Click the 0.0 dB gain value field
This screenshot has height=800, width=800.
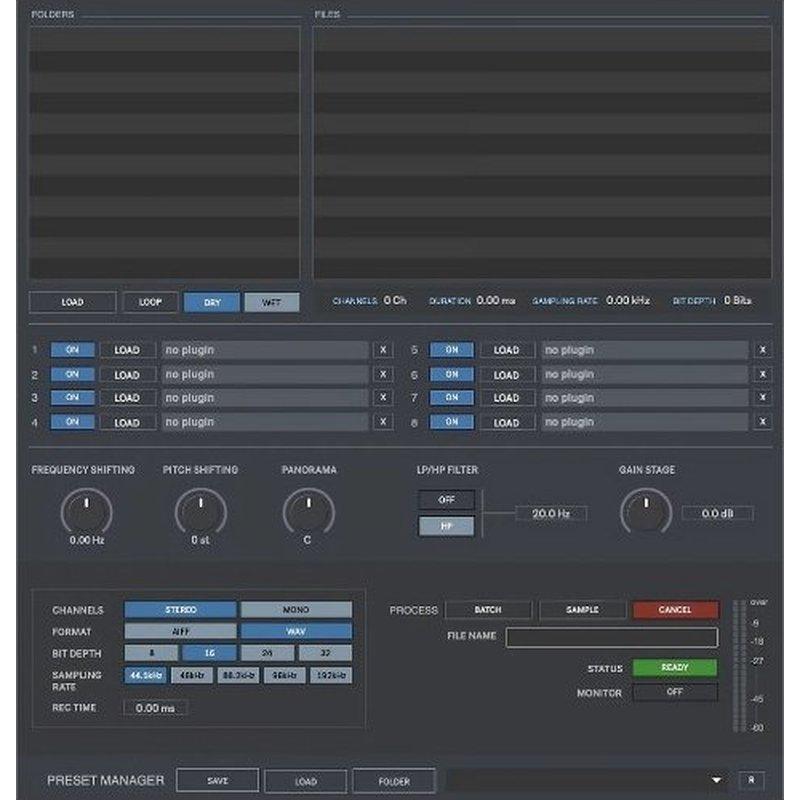point(717,513)
